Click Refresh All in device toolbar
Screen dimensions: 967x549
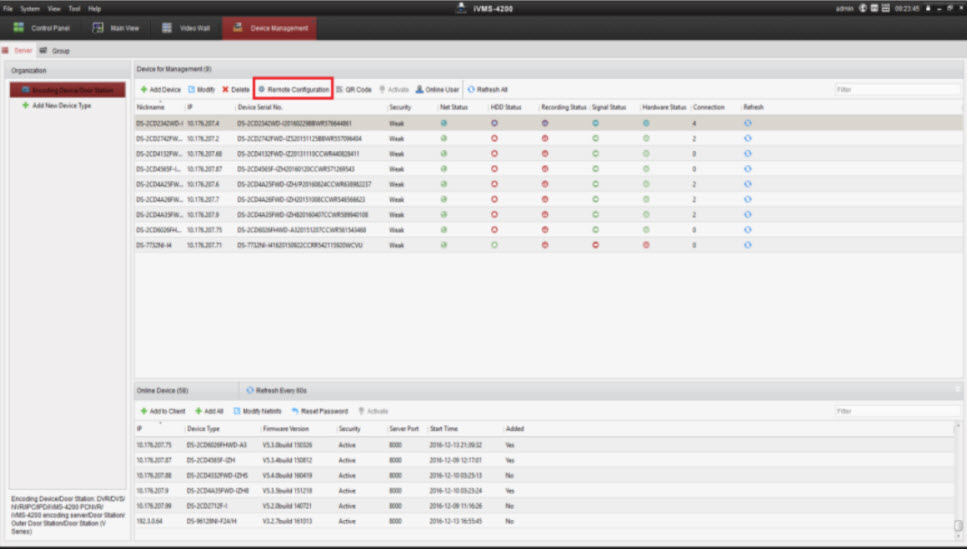[x=488, y=90]
